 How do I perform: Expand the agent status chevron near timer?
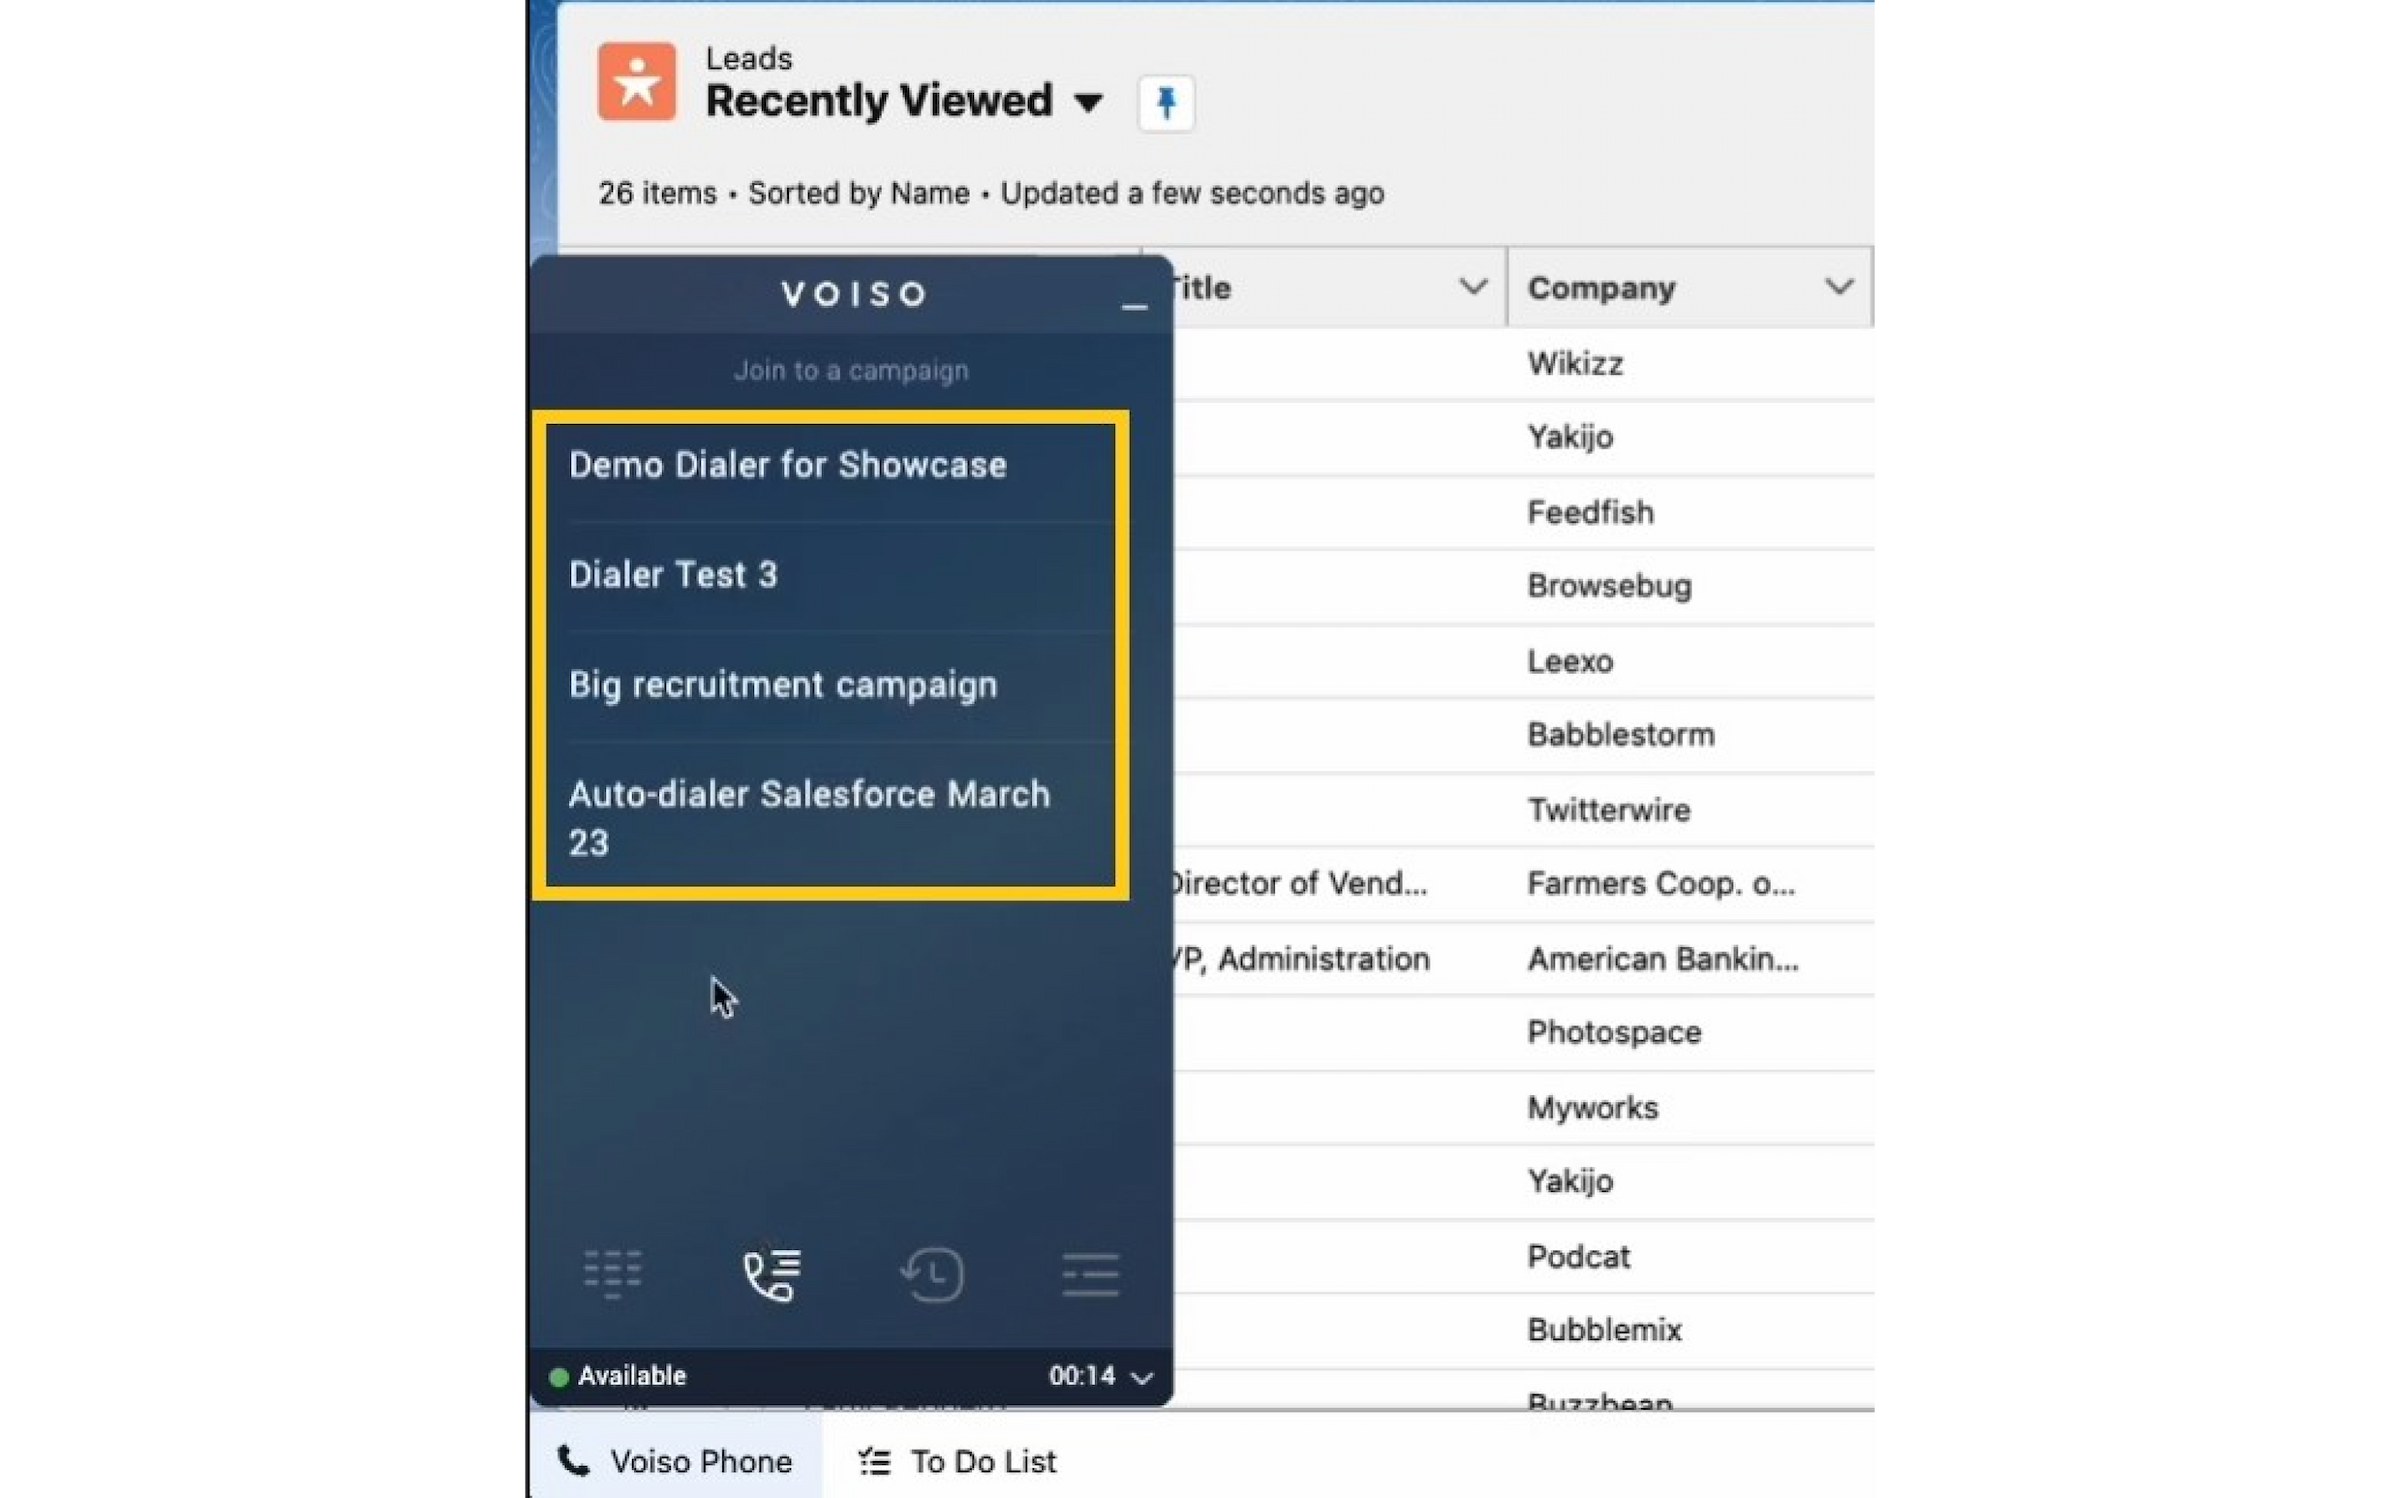(1142, 1378)
